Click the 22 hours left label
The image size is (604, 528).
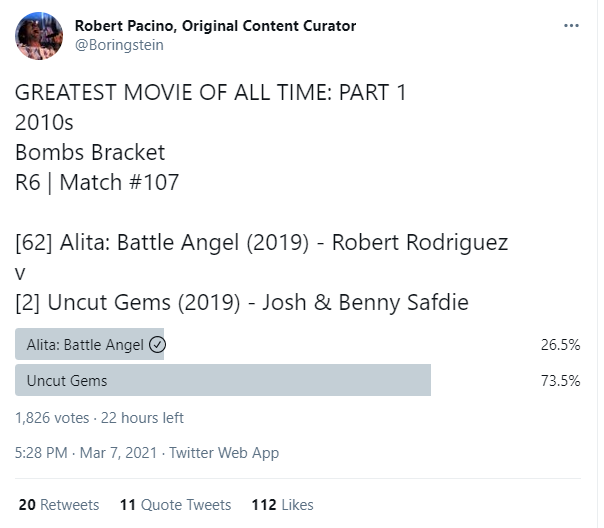(141, 418)
